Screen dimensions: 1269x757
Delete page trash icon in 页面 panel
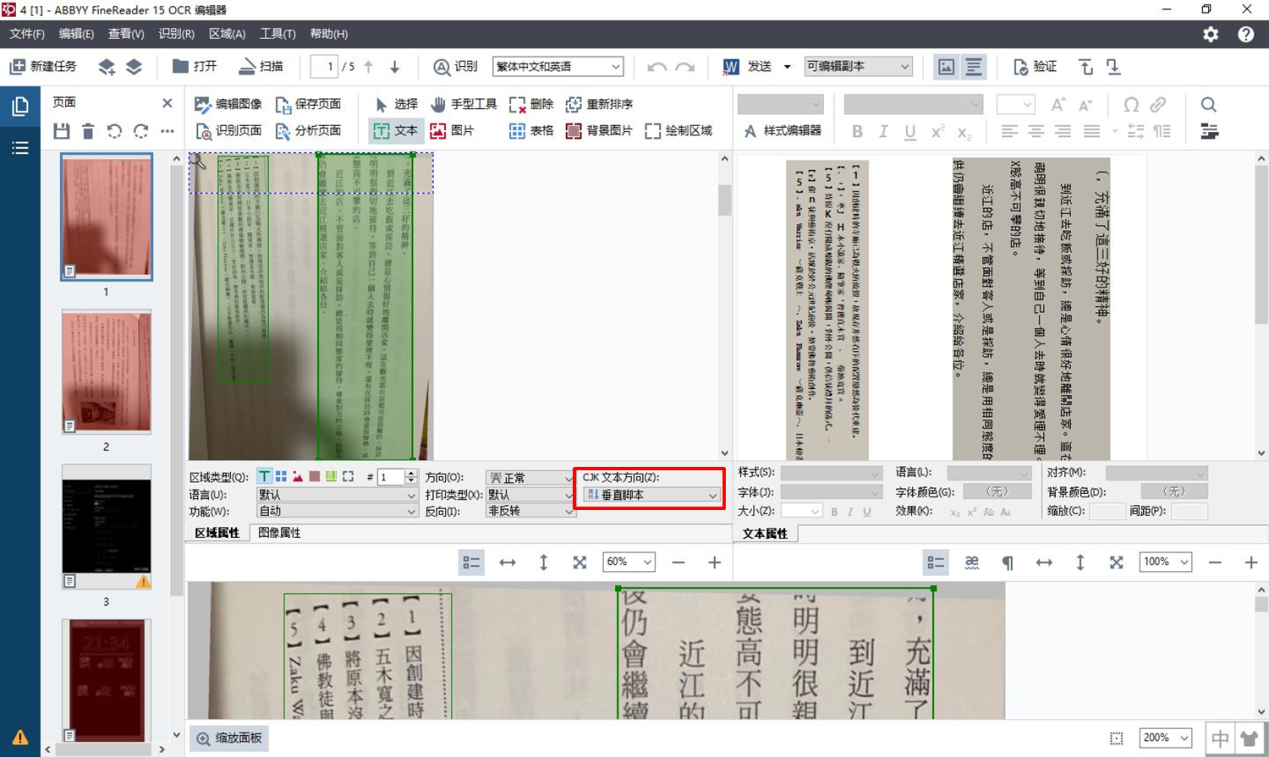pyautogui.click(x=88, y=131)
